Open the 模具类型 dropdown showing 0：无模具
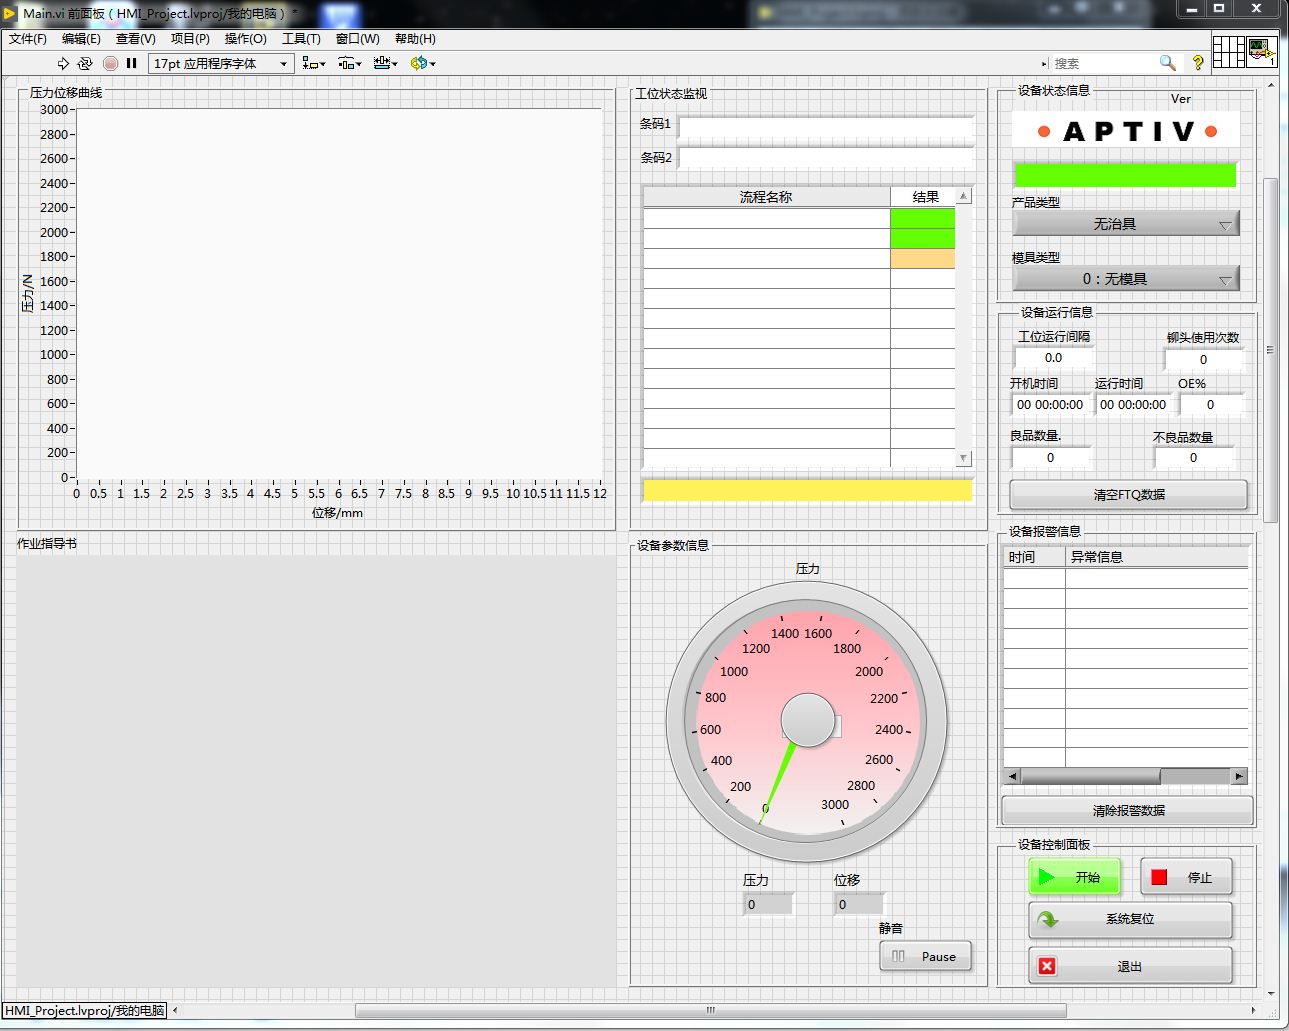The width and height of the screenshot is (1289, 1031). (x=1126, y=279)
